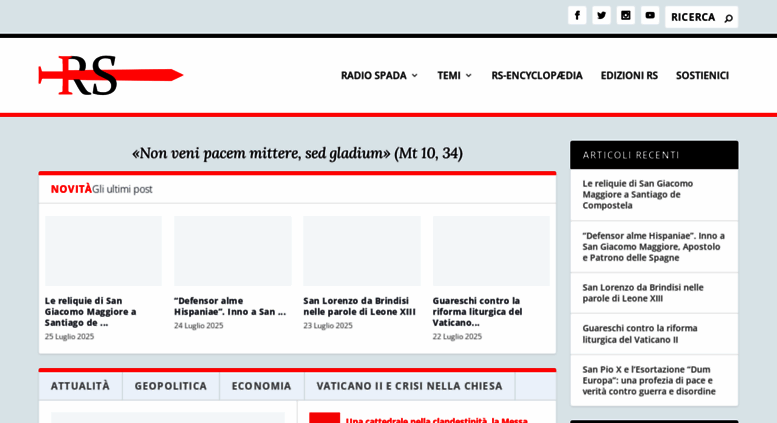777x423 pixels.
Task: Open post 'San Lorenzo da Brindisi nelle parole di Leone XIII' in Novità
Action: [x=359, y=306]
